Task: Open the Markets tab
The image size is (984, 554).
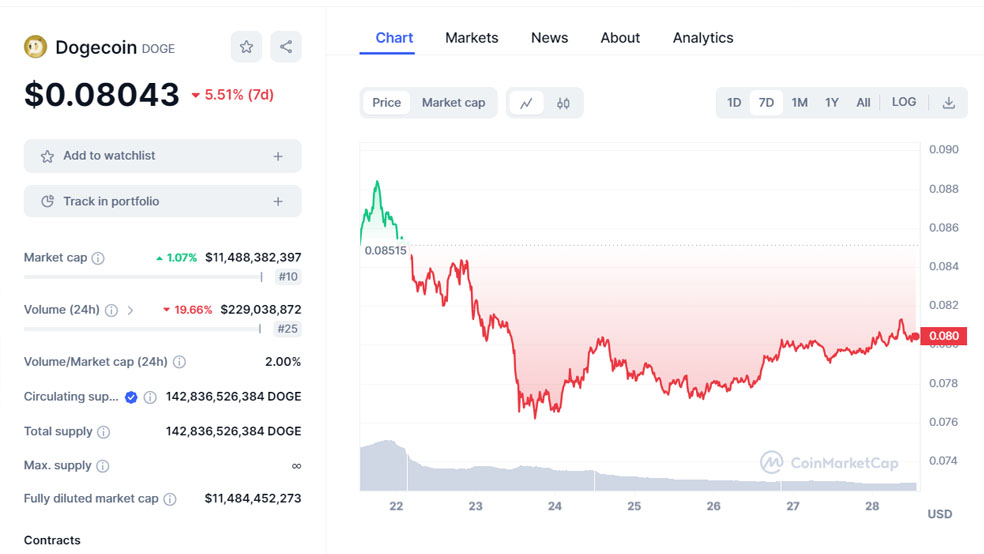Action: pos(471,38)
